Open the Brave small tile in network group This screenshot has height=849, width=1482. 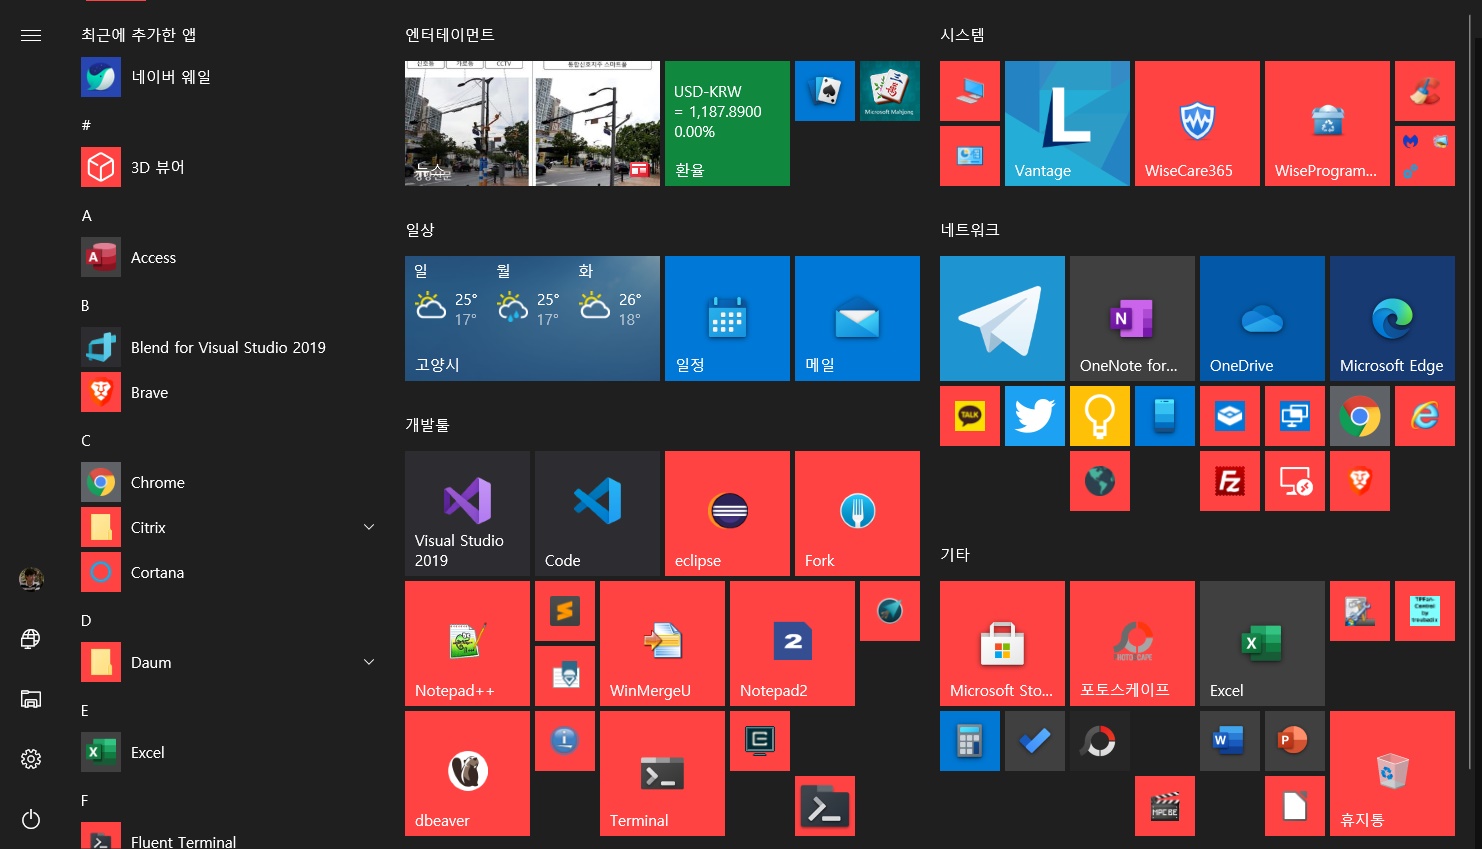[1360, 481]
